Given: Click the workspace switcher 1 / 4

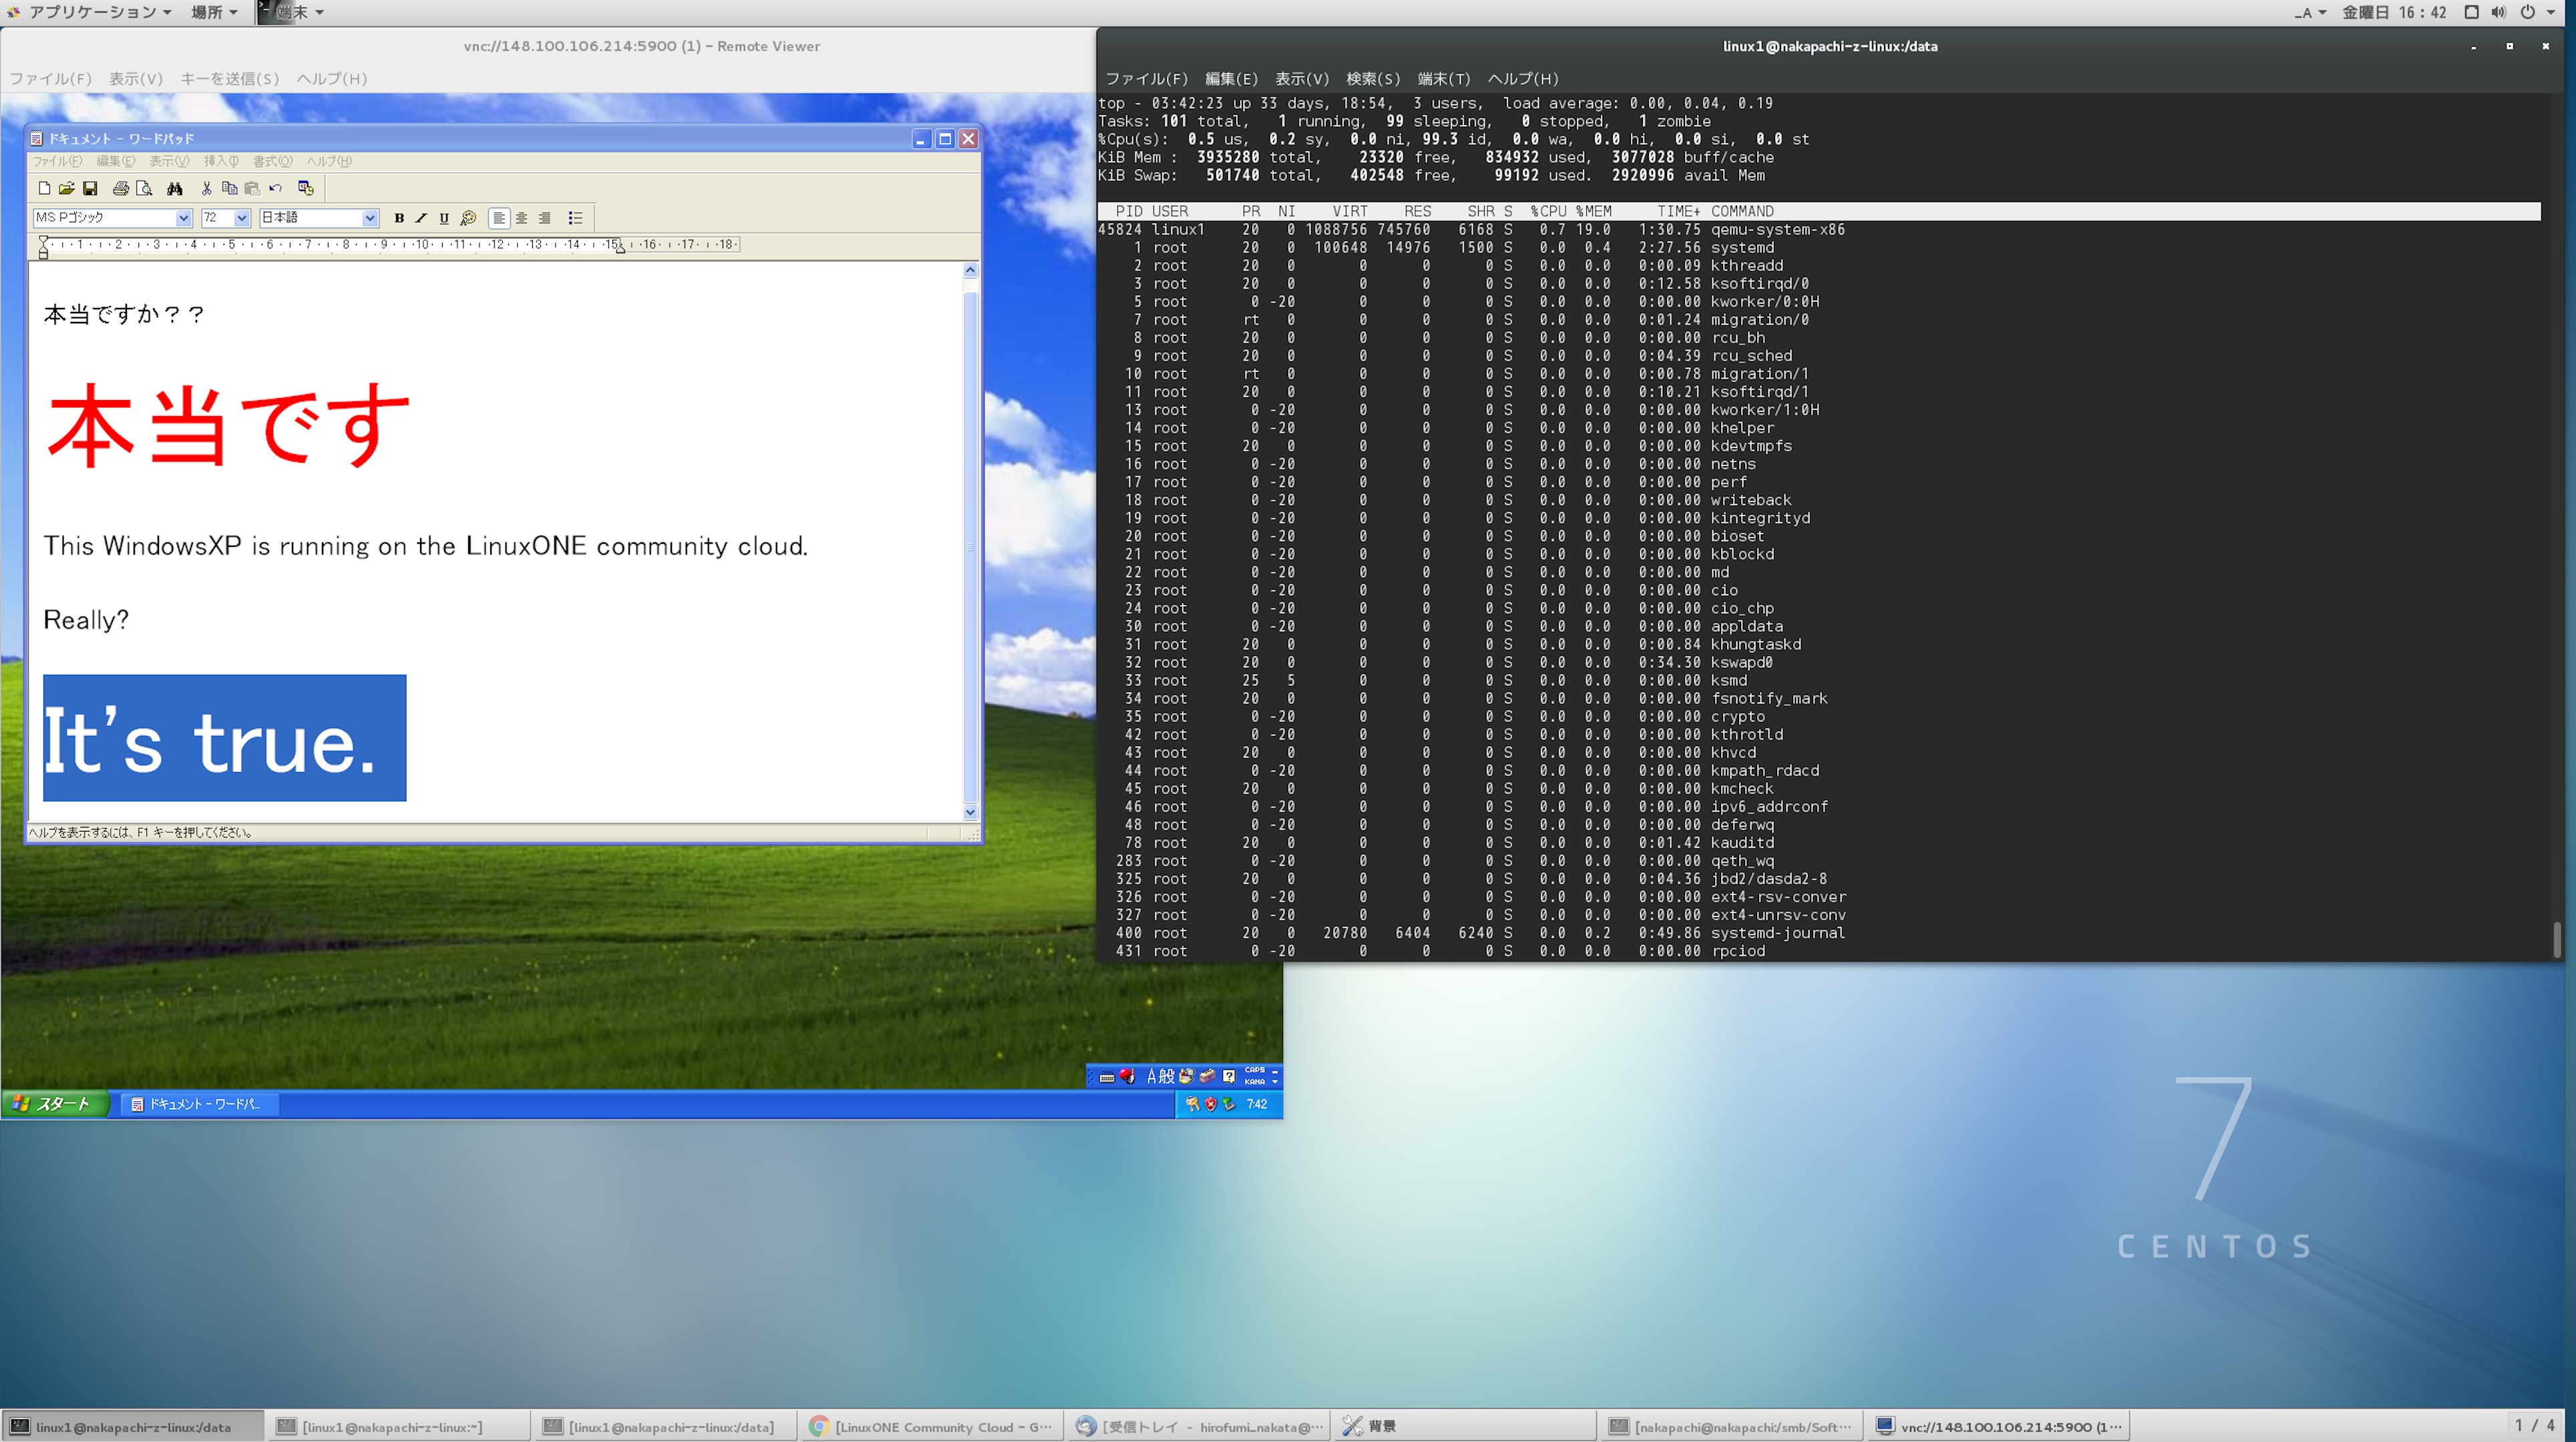Looking at the screenshot, I should coord(2534,1426).
